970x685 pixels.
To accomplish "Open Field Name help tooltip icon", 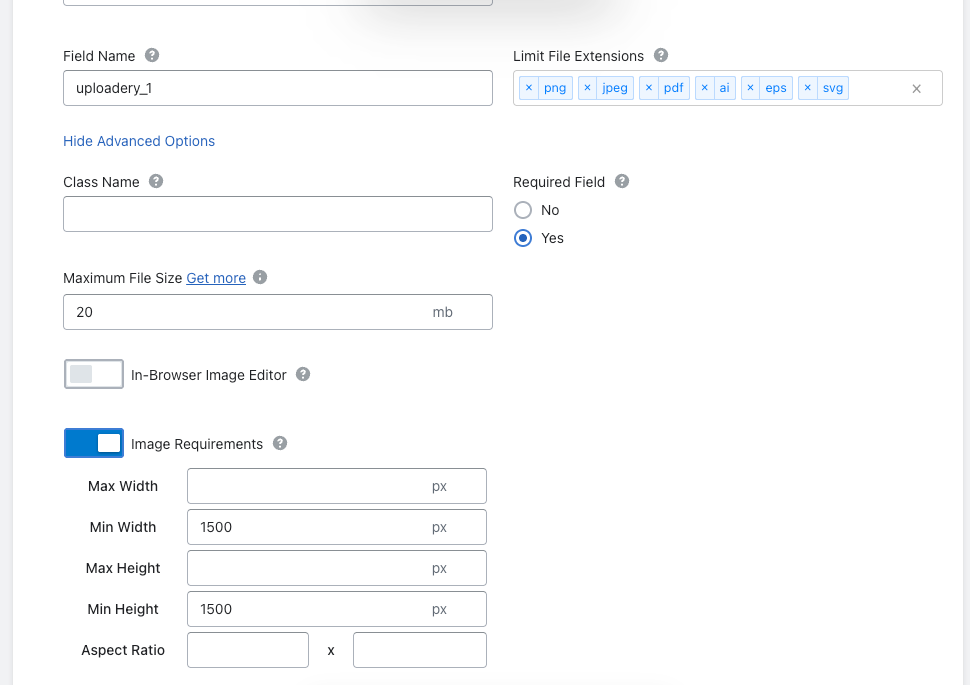I will coord(152,55).
